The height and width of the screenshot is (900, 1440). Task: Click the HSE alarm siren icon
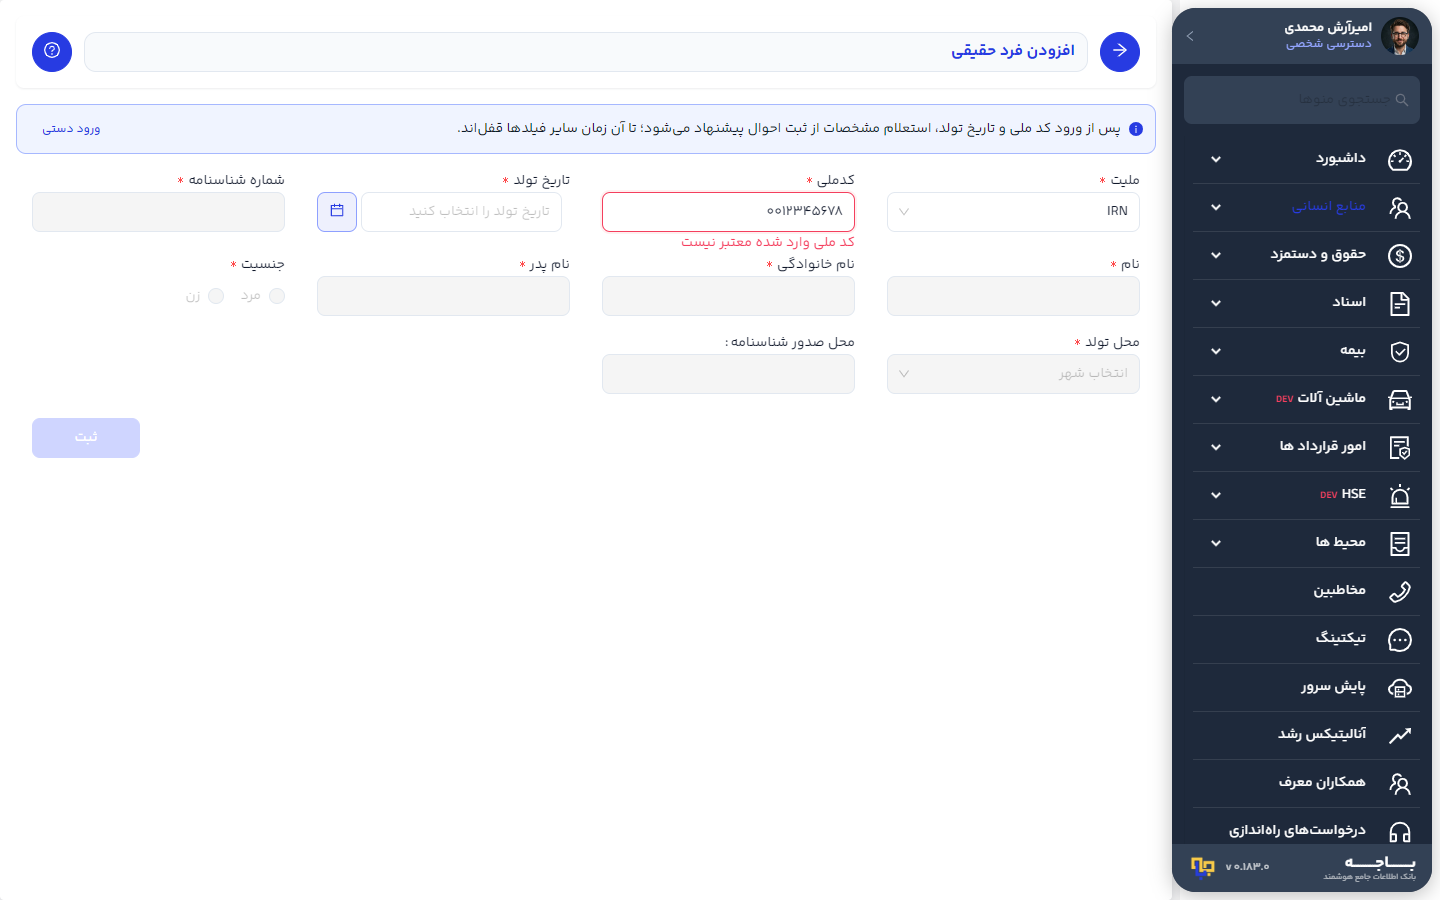[1400, 496]
